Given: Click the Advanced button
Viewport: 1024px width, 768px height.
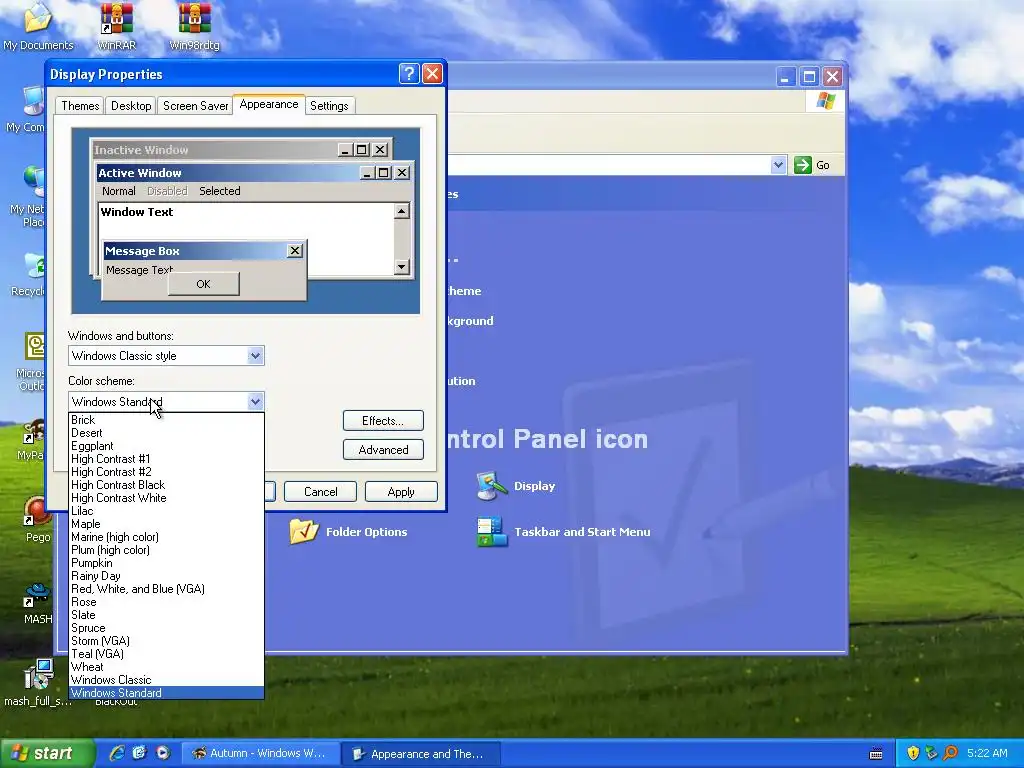Looking at the screenshot, I should [383, 449].
